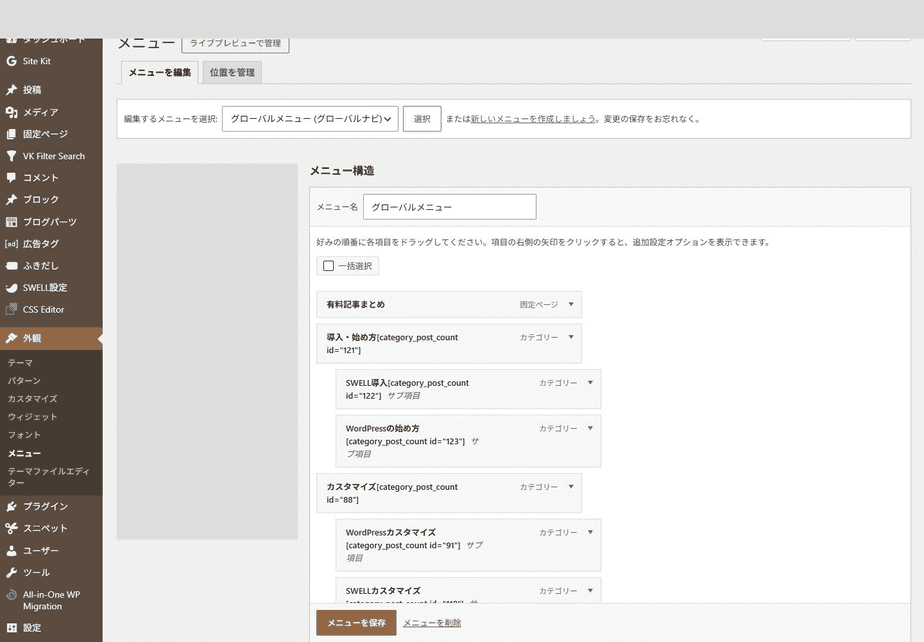
Task: Click the ふきだし balloon icon
Action: point(11,265)
